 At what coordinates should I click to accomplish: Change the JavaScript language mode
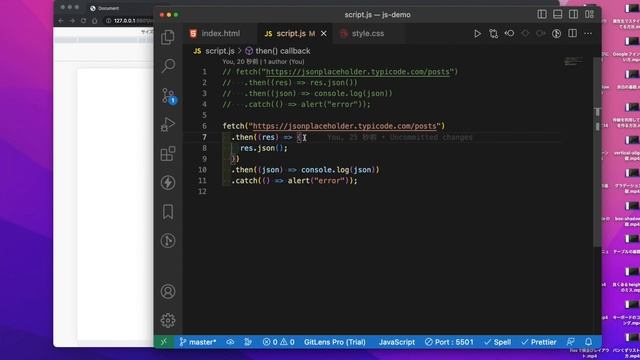click(x=396, y=342)
